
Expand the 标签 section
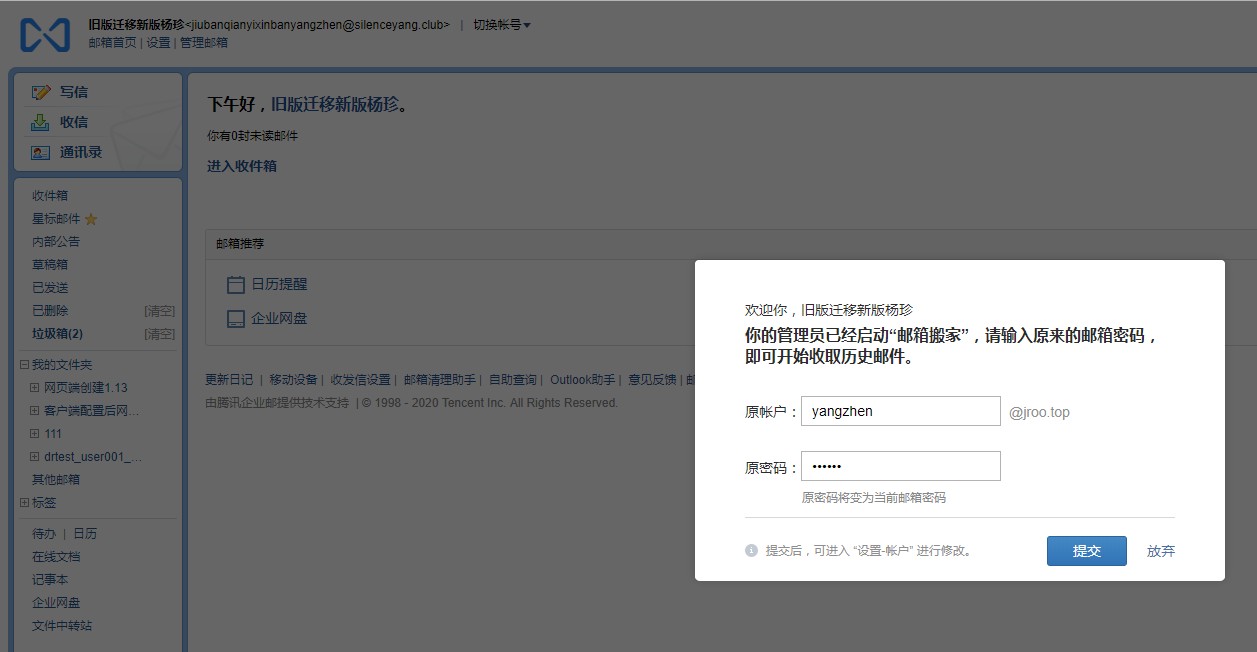coord(24,503)
